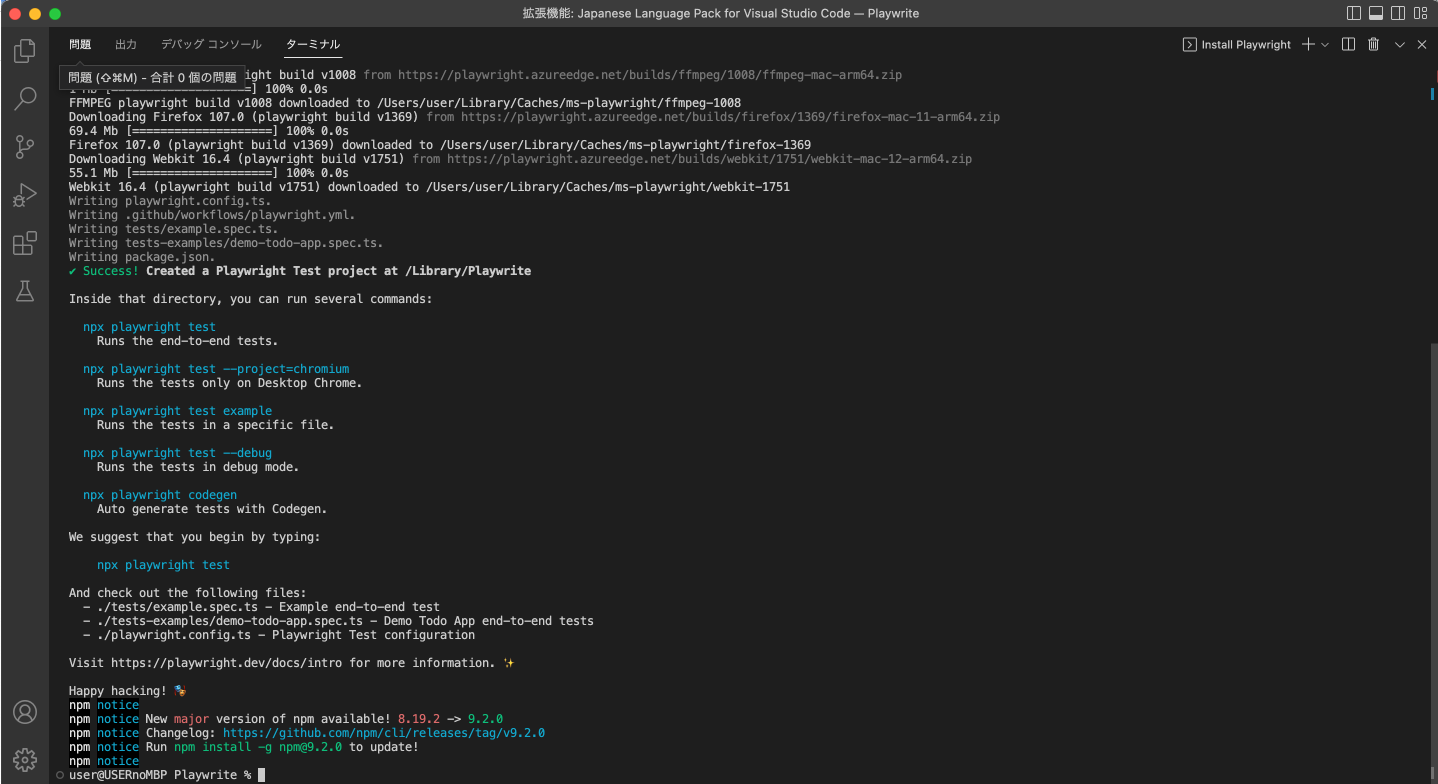The height and width of the screenshot is (784, 1438).
Task: Open ffmpeg-mac-arm64.zip download URL
Action: coord(650,75)
